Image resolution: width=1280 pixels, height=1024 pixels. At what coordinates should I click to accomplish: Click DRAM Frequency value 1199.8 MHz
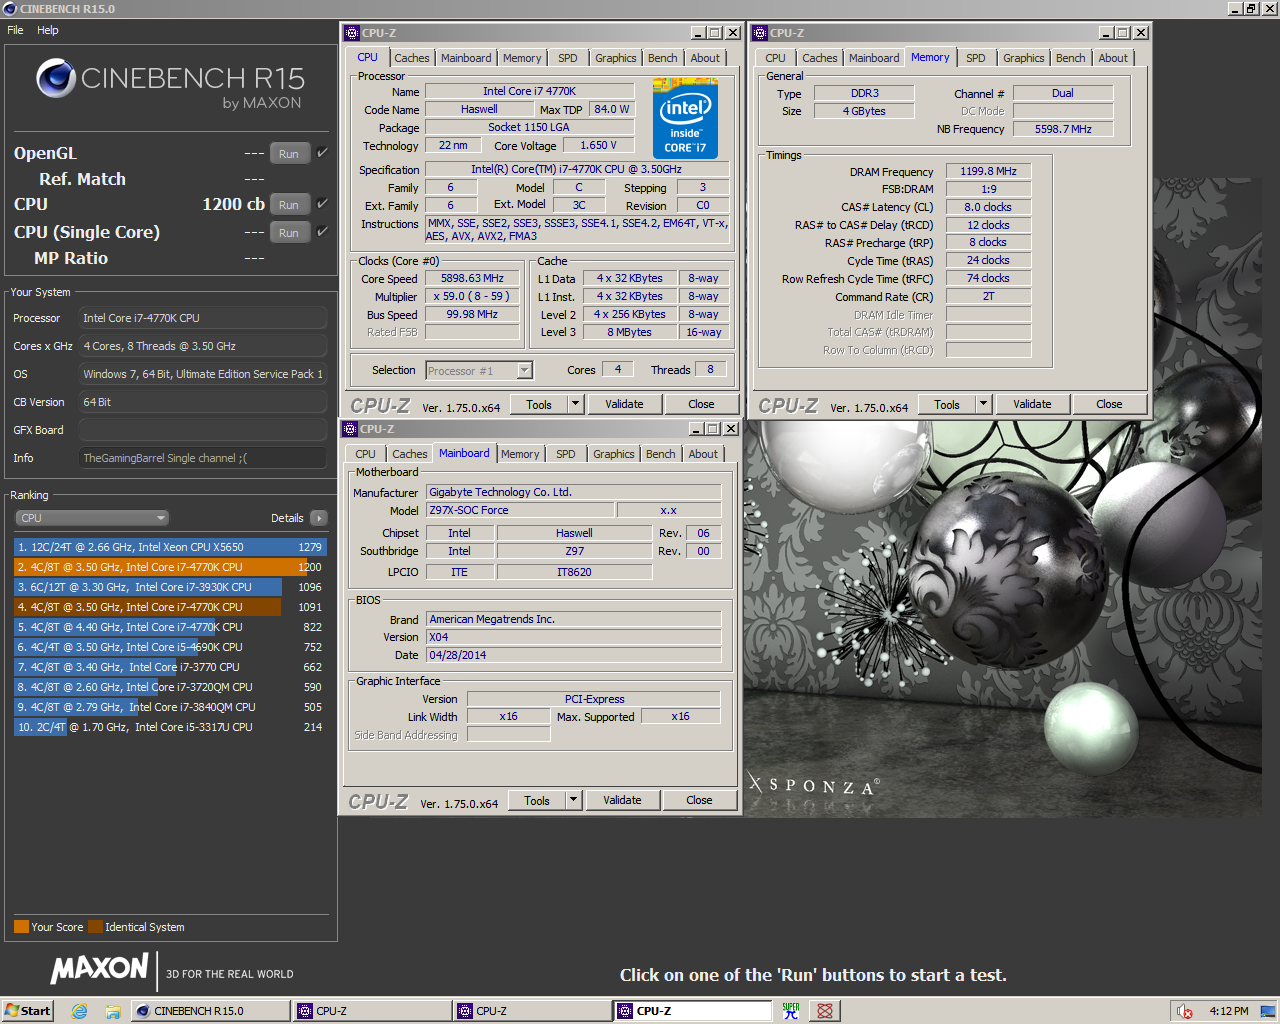(988, 171)
